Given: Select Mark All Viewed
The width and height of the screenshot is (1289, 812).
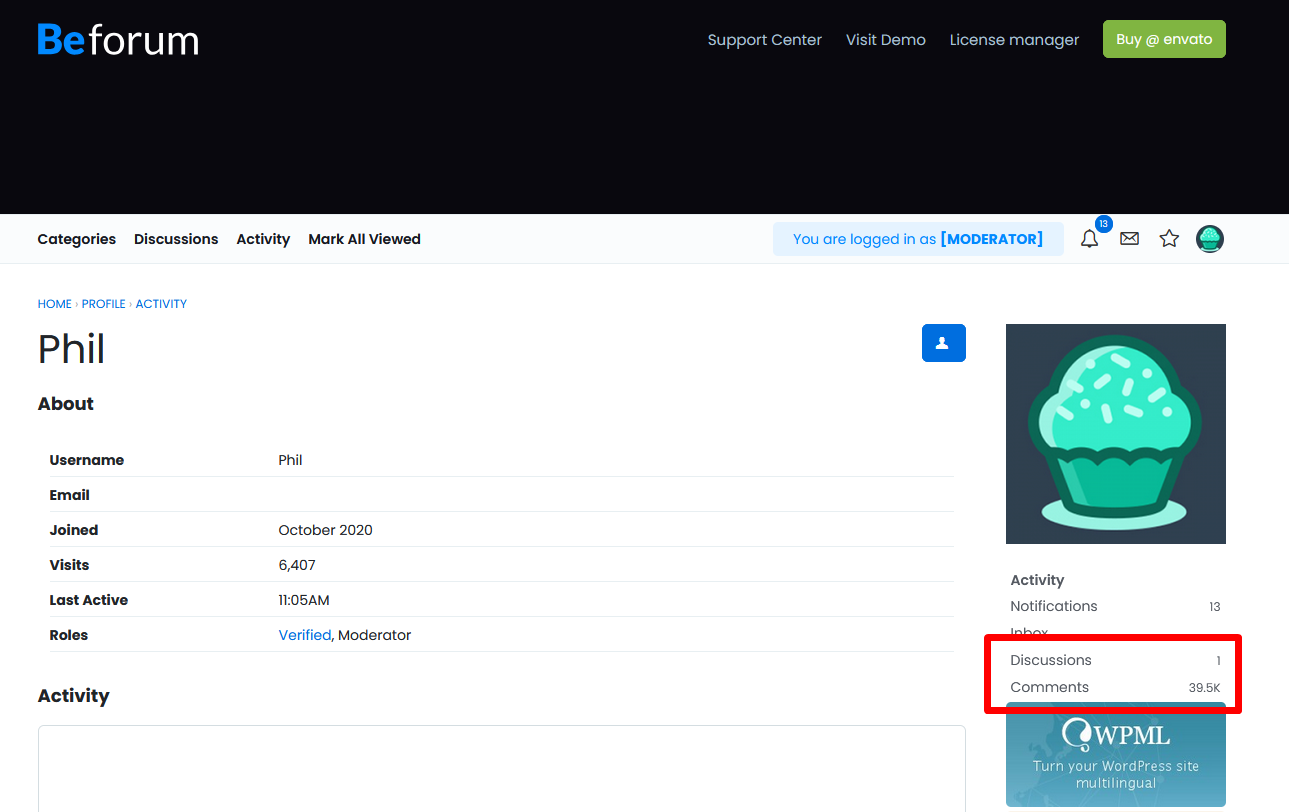Looking at the screenshot, I should 364,239.
